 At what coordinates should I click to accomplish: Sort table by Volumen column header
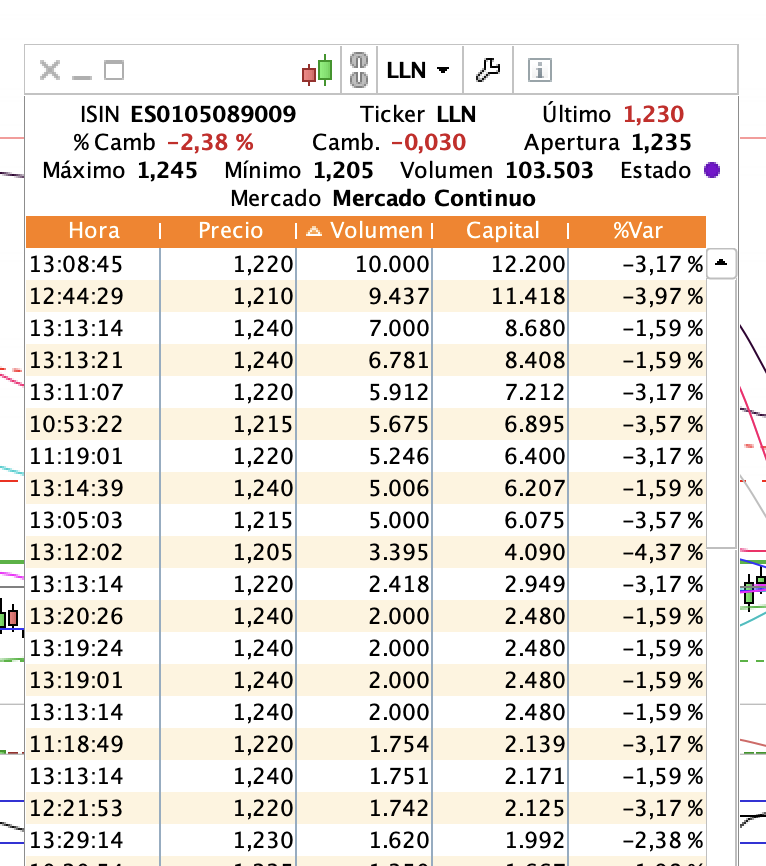(365, 231)
